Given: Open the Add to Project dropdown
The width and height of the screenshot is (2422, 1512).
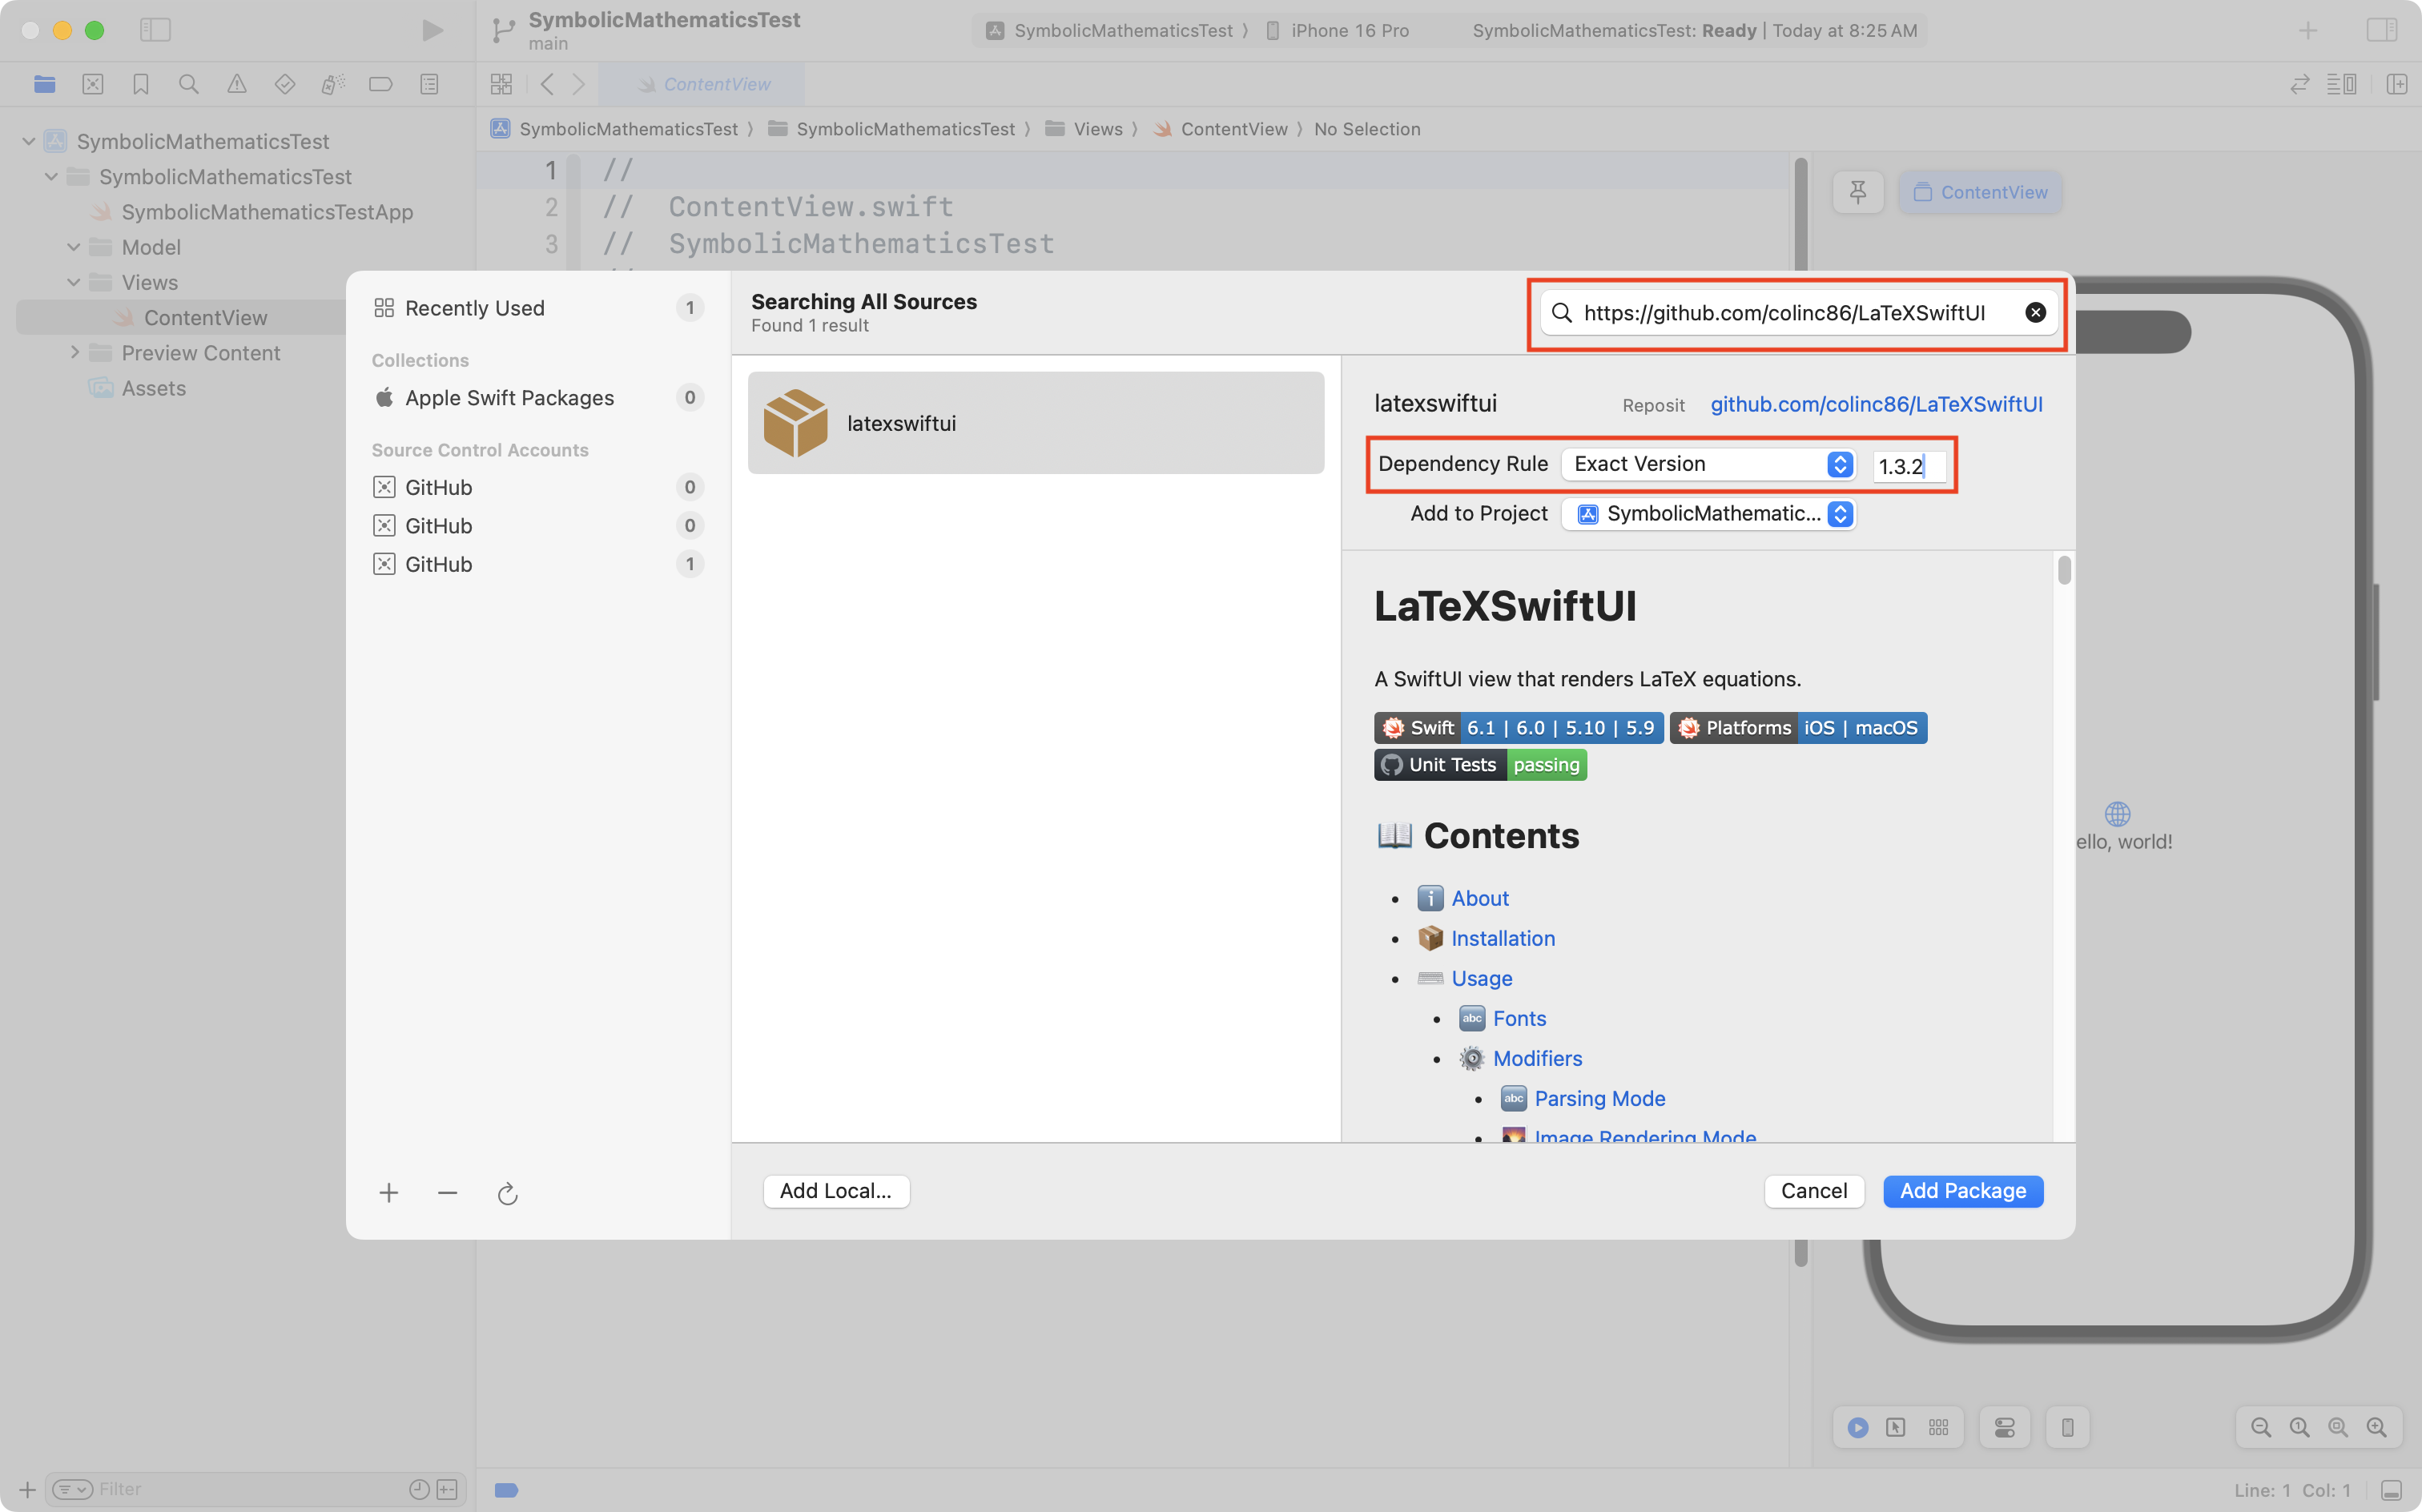Looking at the screenshot, I should click(x=1708, y=514).
